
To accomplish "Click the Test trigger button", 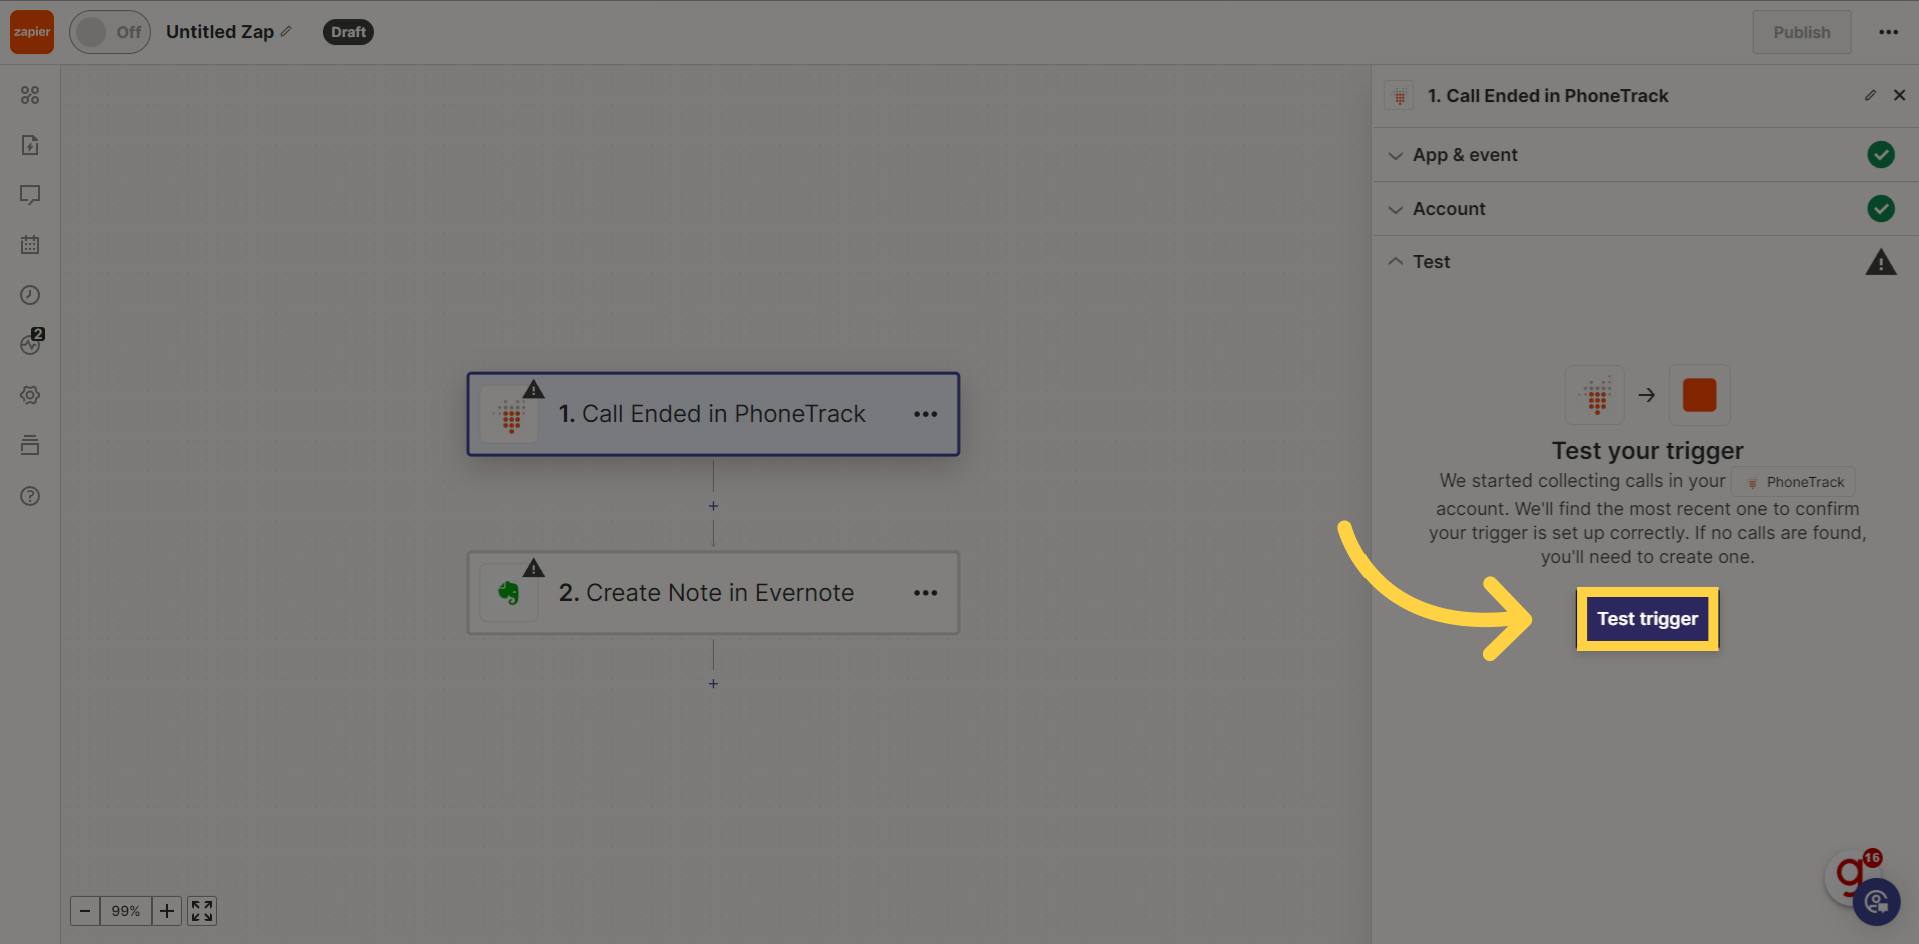I will tap(1647, 619).
